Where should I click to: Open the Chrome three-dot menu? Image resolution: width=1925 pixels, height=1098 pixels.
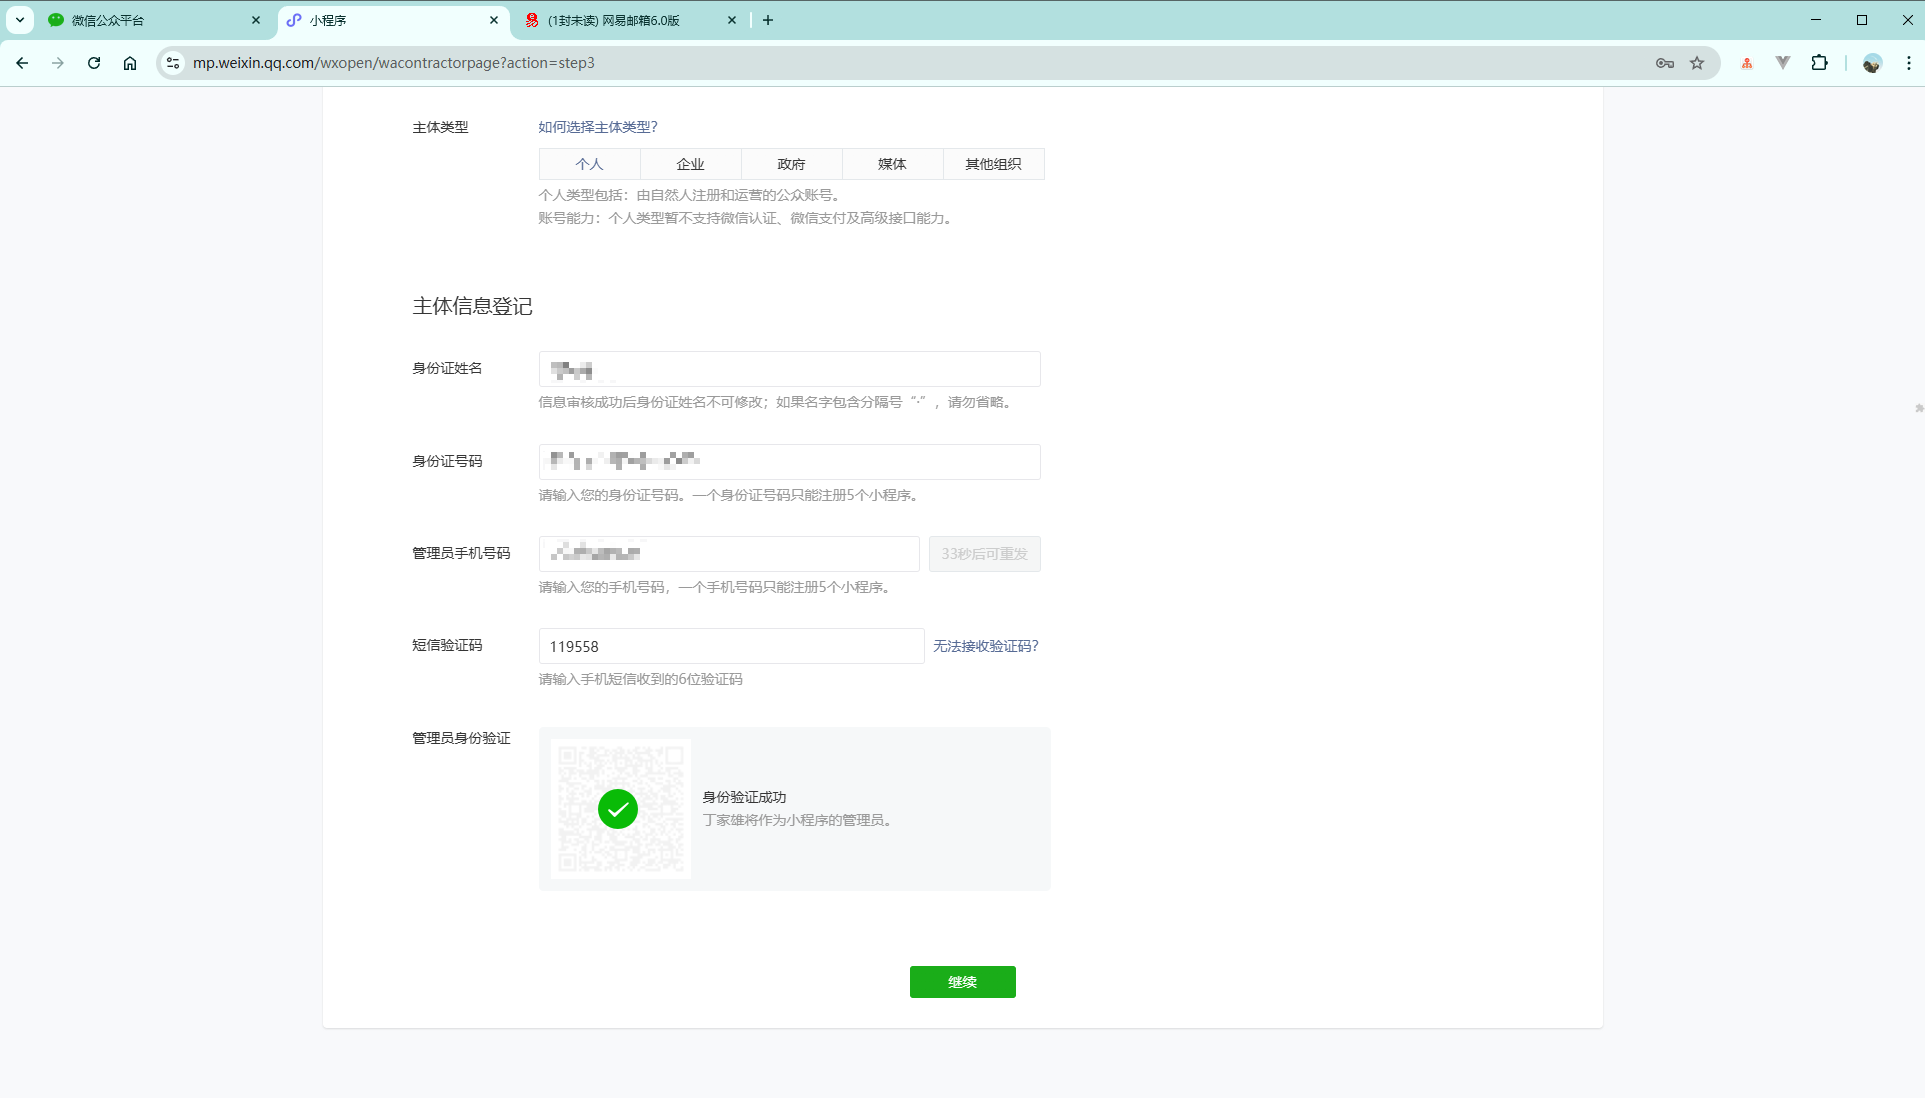click(1908, 63)
